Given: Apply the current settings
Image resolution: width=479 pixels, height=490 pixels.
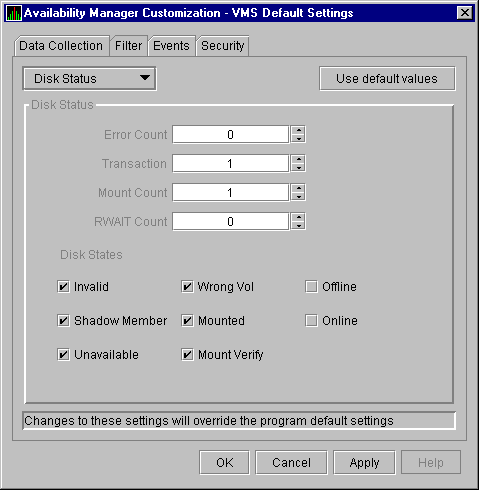Looking at the screenshot, I should click(x=364, y=462).
